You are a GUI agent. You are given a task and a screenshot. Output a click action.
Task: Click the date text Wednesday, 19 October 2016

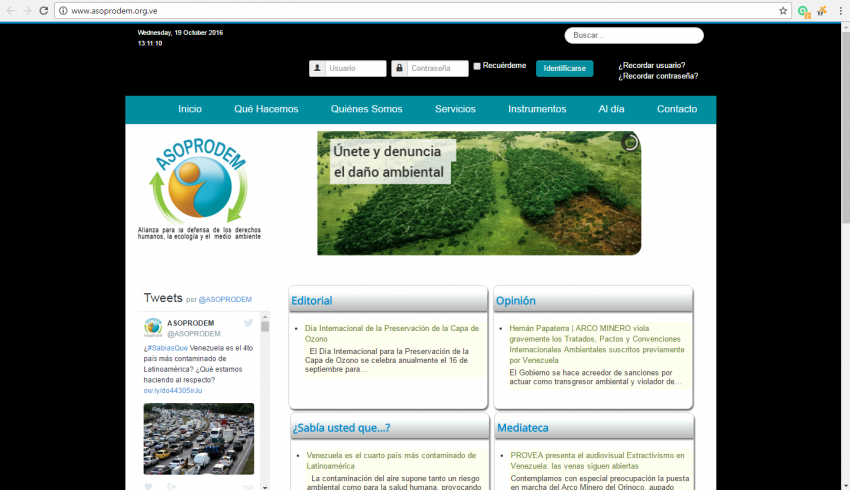tap(180, 33)
